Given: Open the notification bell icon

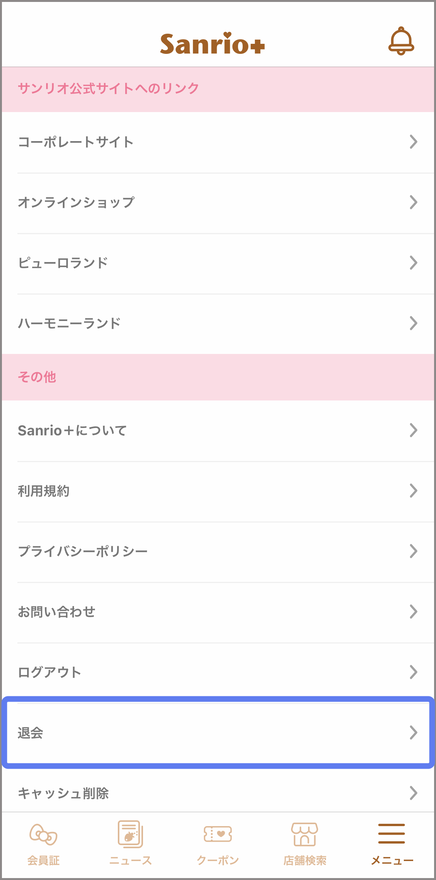Looking at the screenshot, I should pos(401,40).
